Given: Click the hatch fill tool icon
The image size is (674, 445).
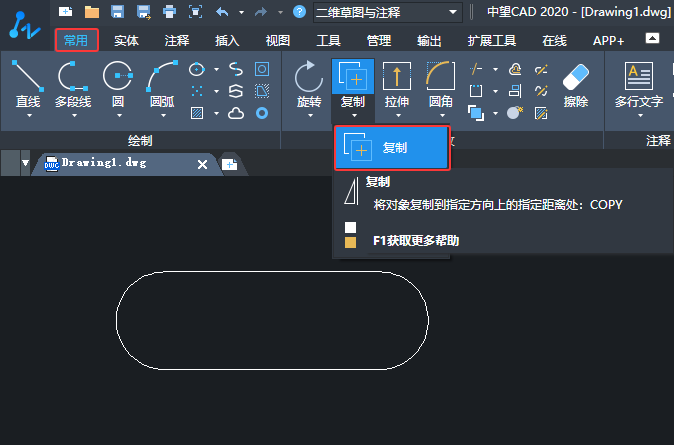Looking at the screenshot, I should tap(197, 114).
